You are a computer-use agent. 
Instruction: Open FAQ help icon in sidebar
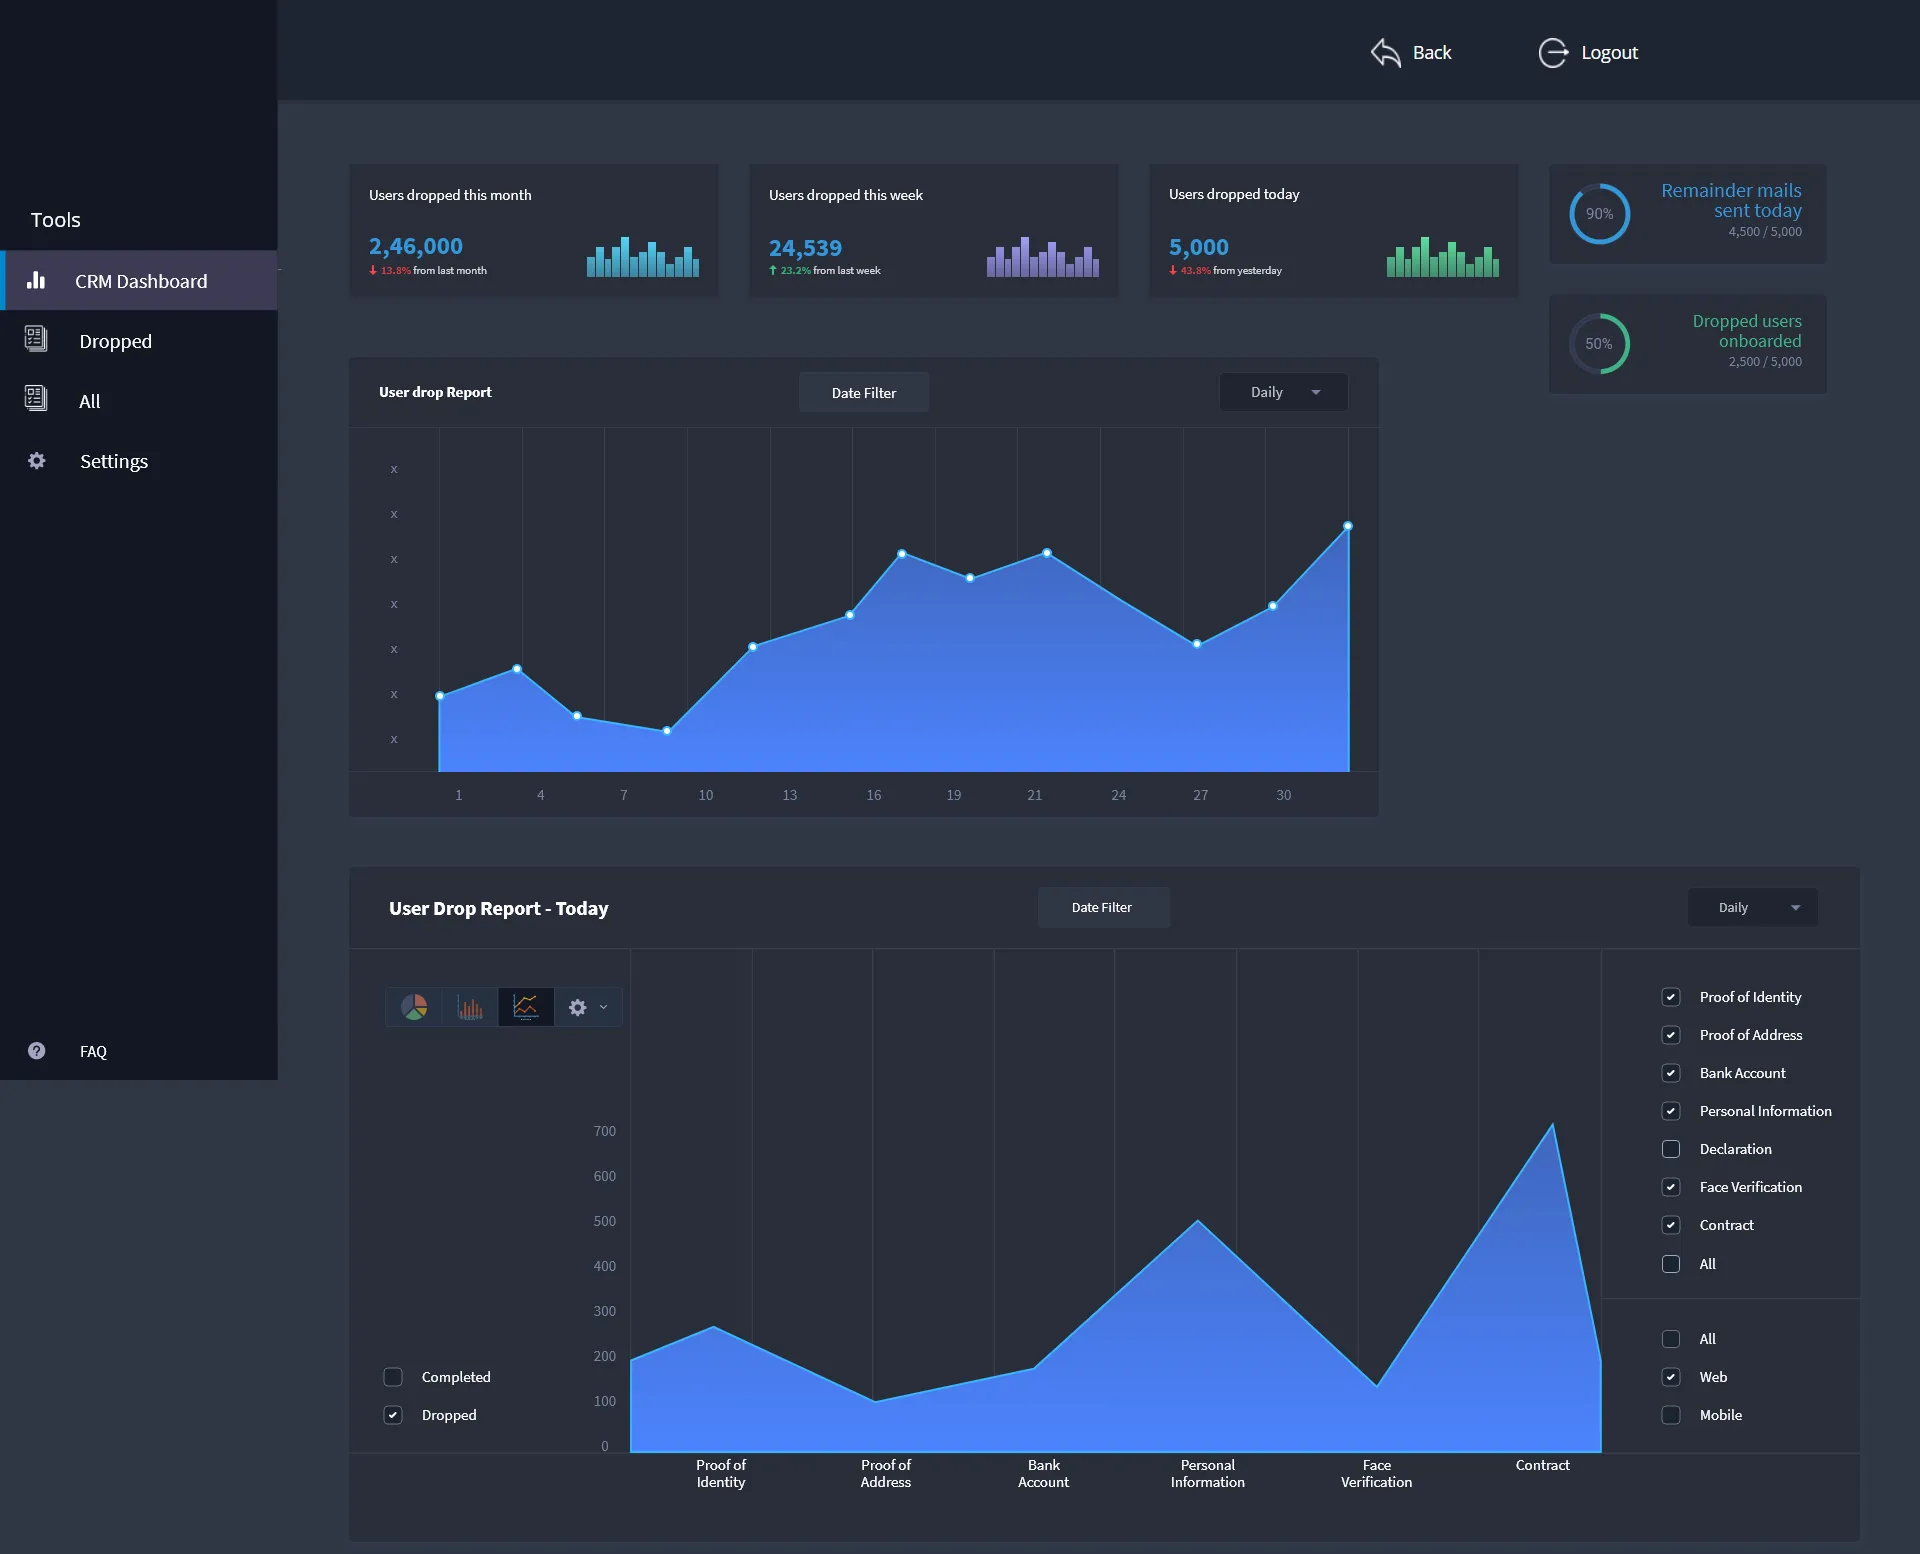[37, 1051]
